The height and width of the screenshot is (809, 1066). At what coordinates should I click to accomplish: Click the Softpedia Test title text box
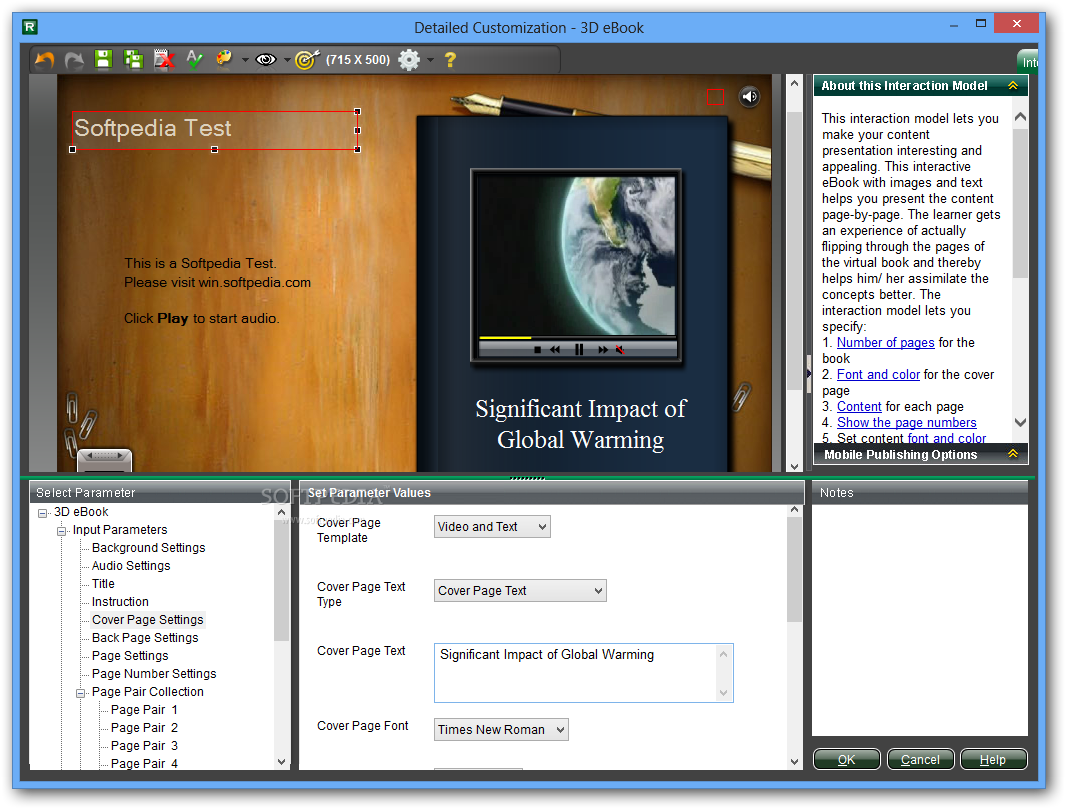pos(215,130)
